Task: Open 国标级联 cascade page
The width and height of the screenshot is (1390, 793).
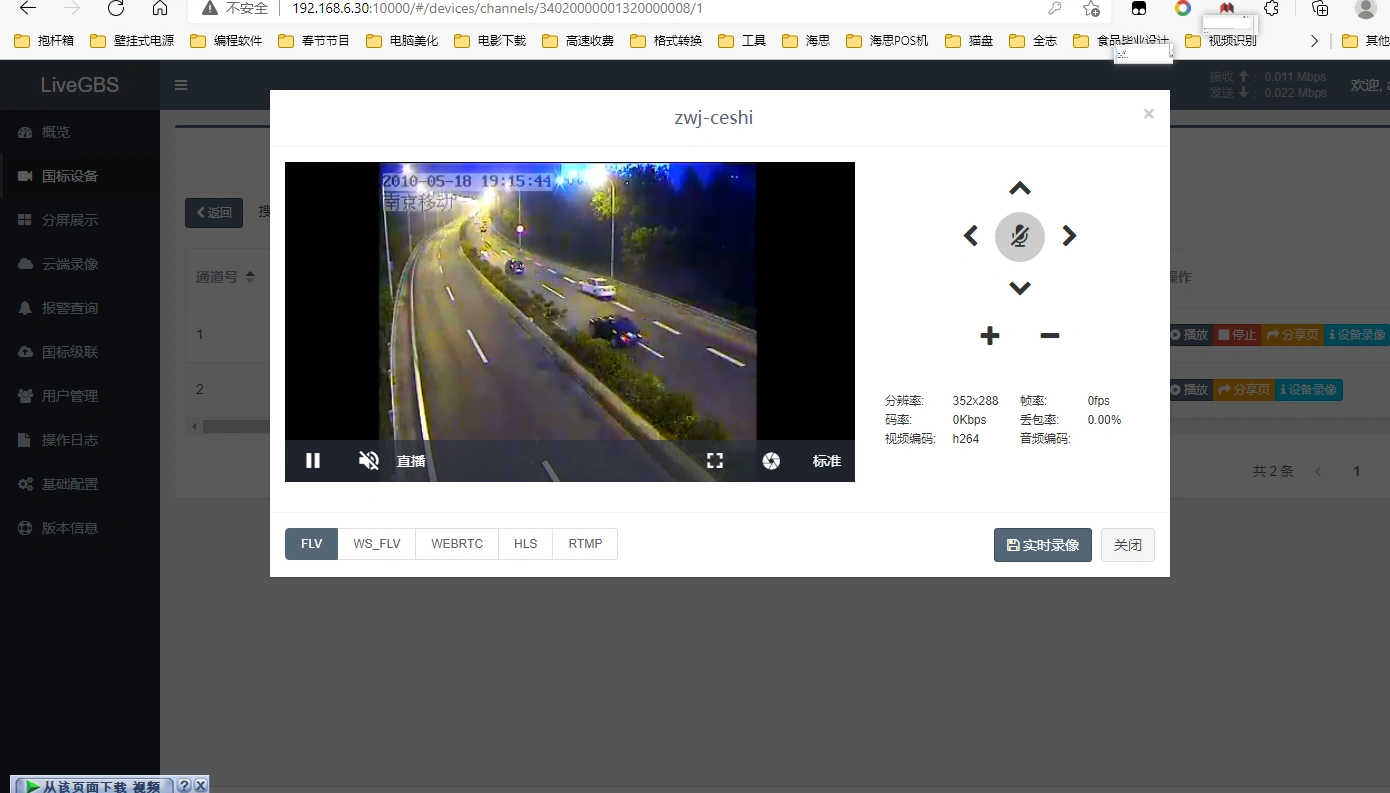Action: 80,352
